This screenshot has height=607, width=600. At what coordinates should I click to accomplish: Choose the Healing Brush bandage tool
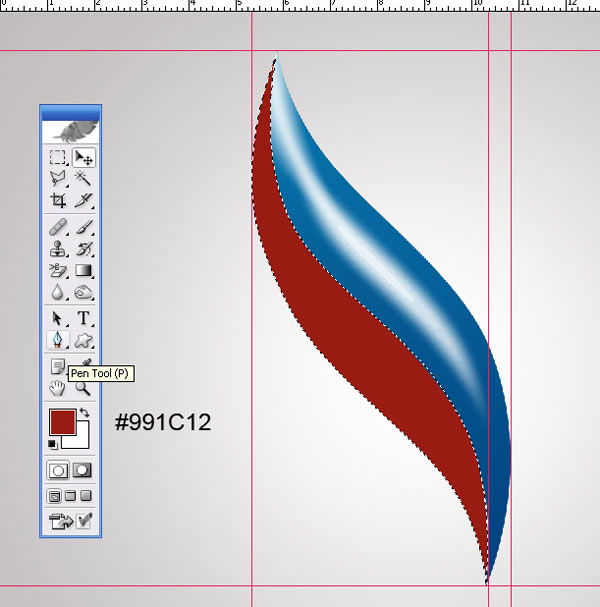pos(58,227)
